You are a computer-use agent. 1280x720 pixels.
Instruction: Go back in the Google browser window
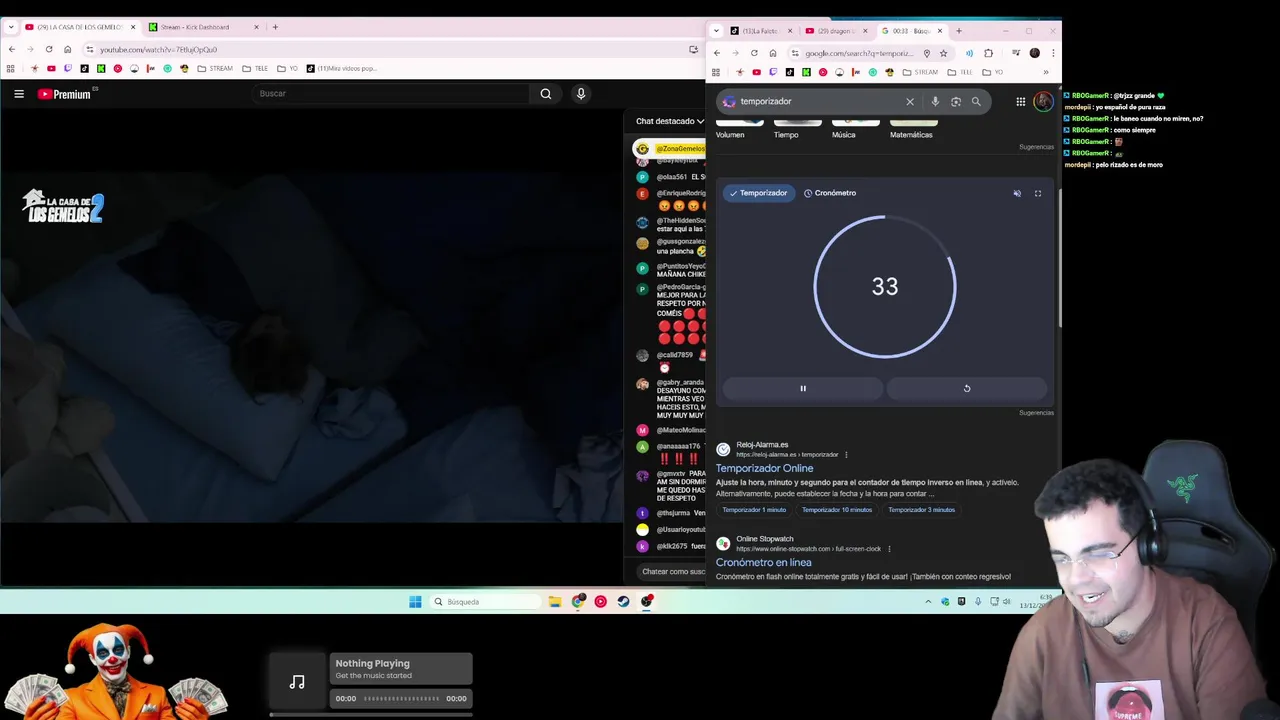716,53
